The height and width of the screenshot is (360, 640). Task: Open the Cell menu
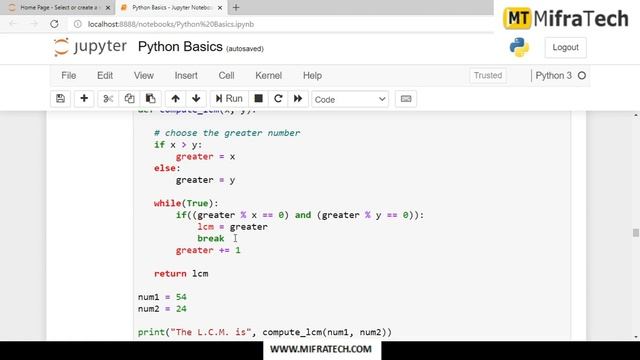click(x=226, y=76)
